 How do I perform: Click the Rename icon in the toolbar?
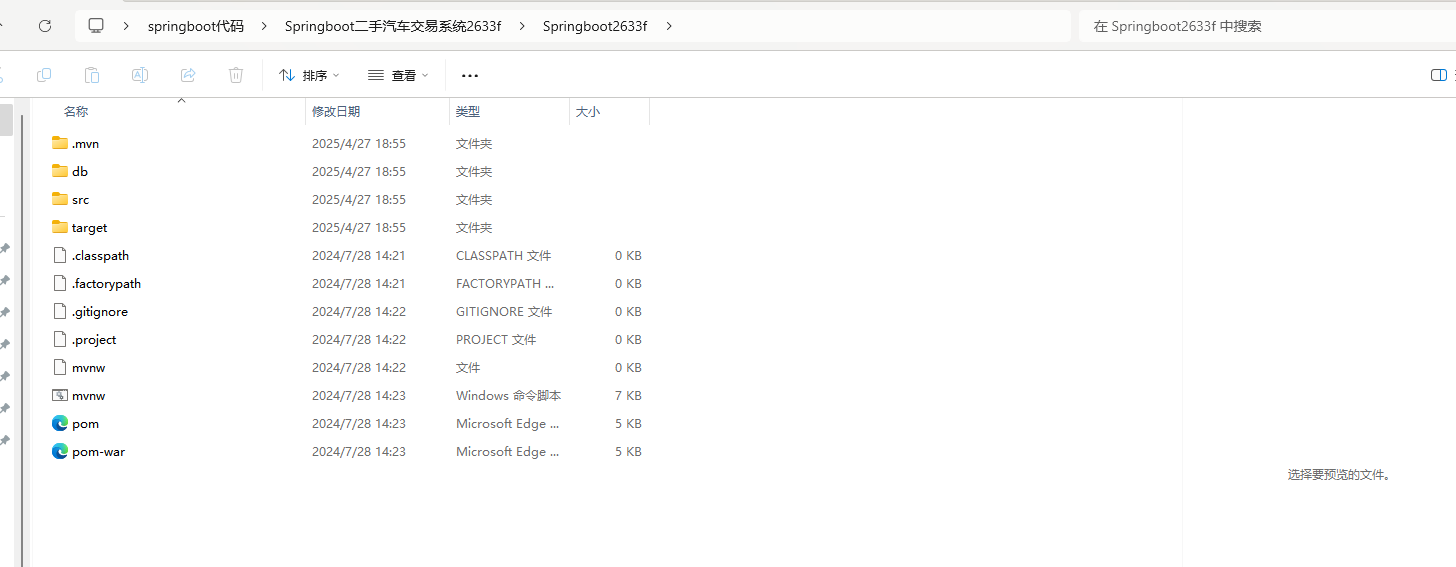[140, 75]
